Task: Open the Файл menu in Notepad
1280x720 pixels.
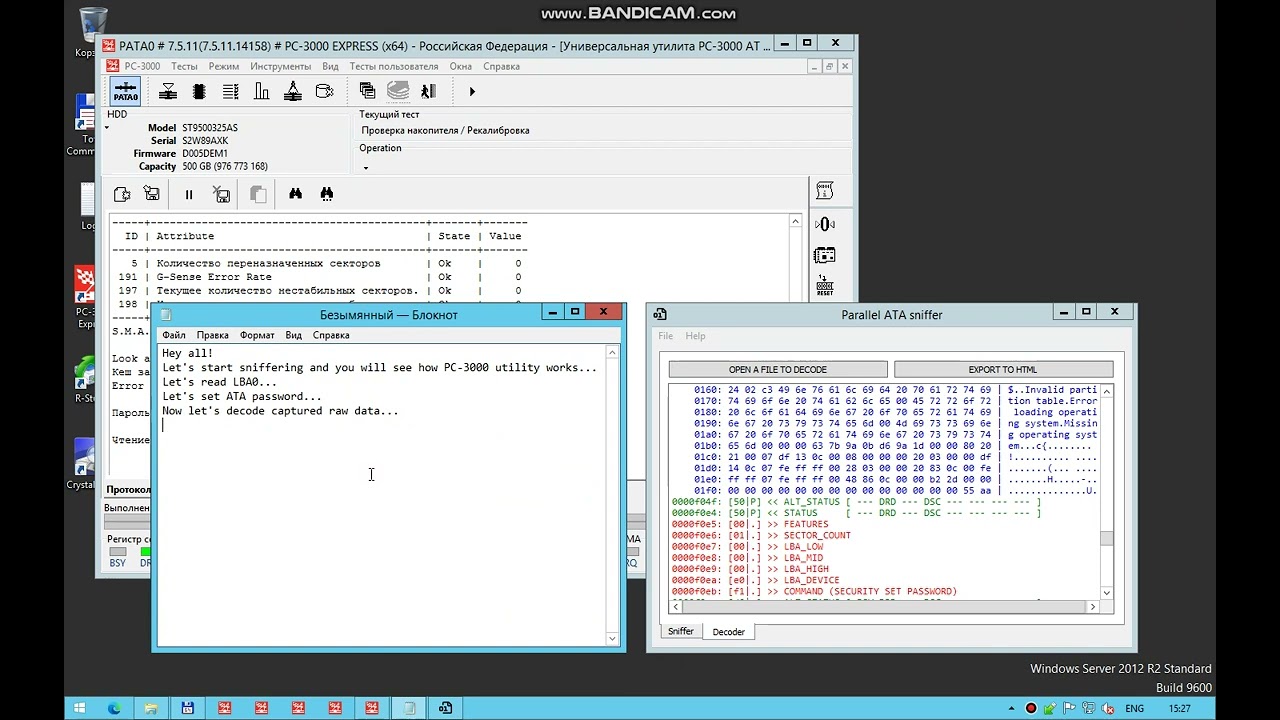Action: coord(174,335)
